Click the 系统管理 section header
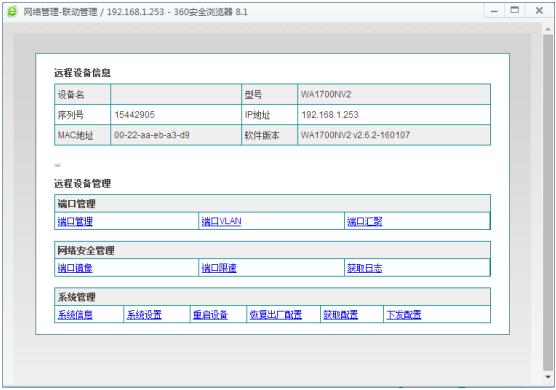 [272, 297]
